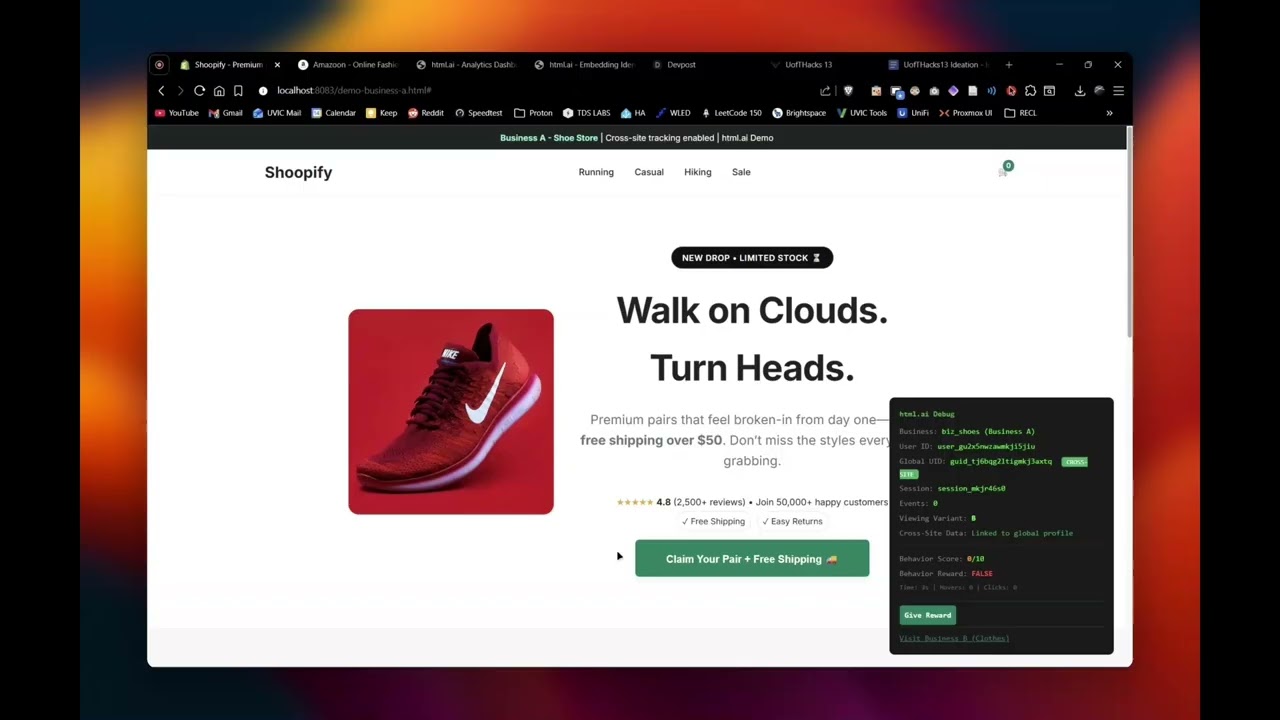Click the CROSS-SITE green badge

point(1074,462)
